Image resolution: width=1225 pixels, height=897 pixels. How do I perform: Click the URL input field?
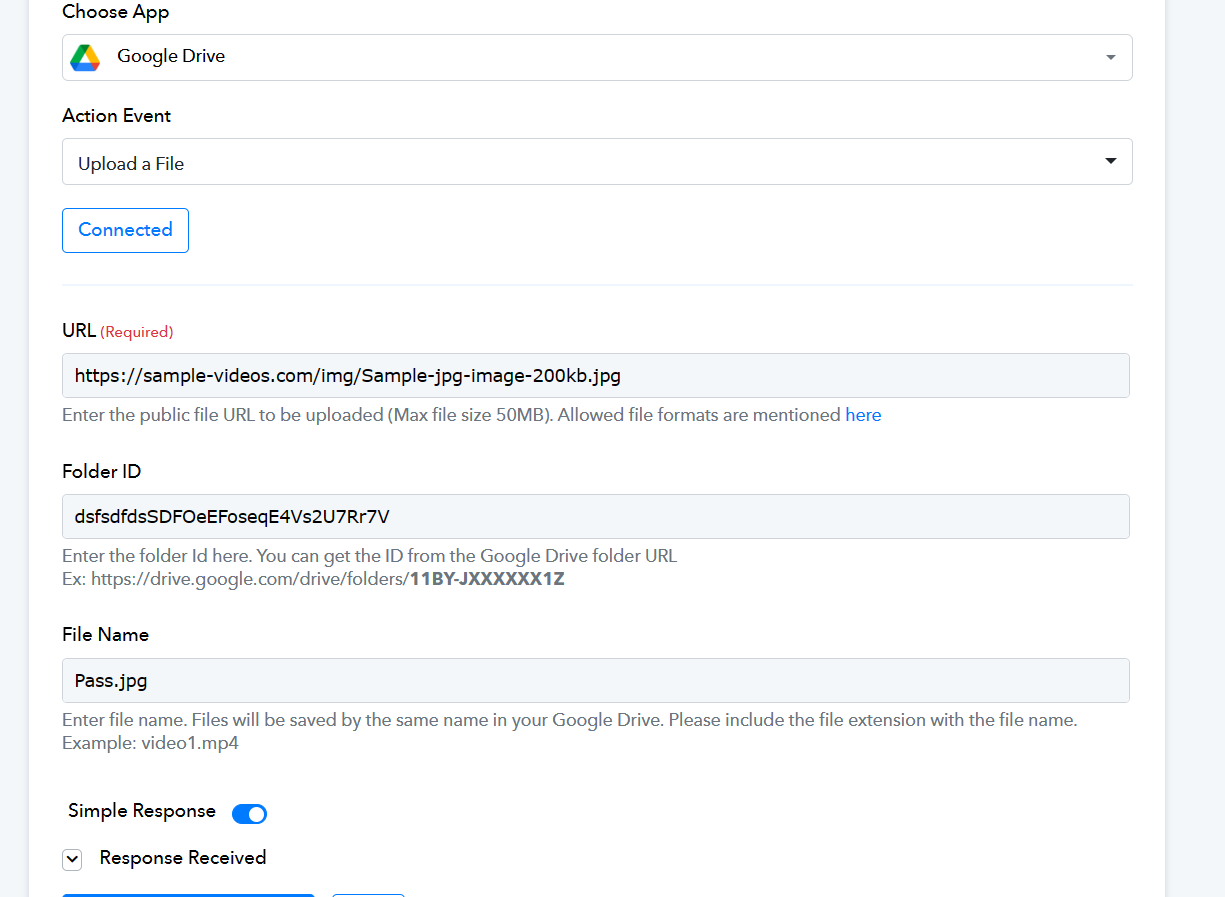point(596,375)
